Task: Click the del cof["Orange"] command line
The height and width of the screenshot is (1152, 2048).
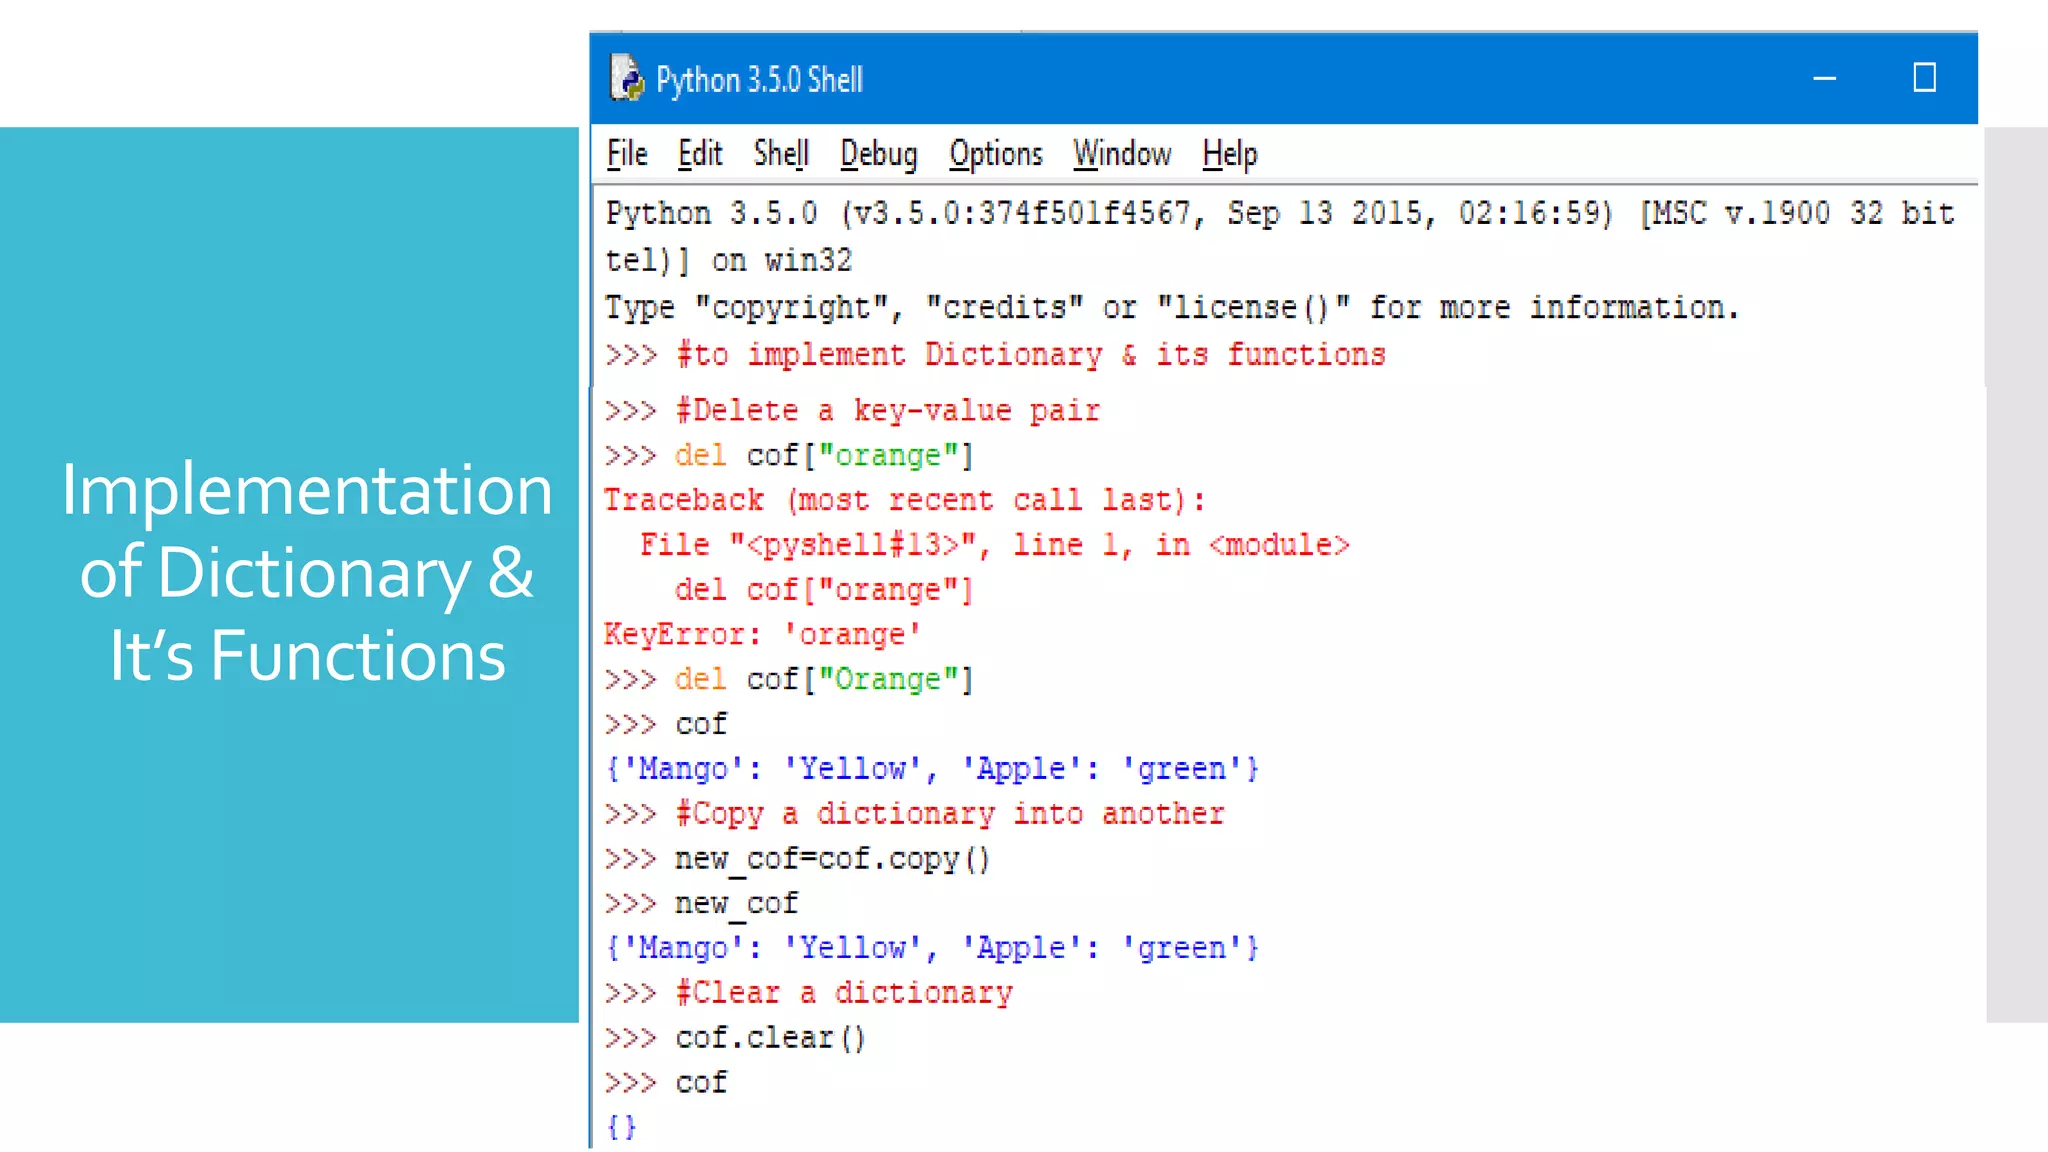Action: 822,680
